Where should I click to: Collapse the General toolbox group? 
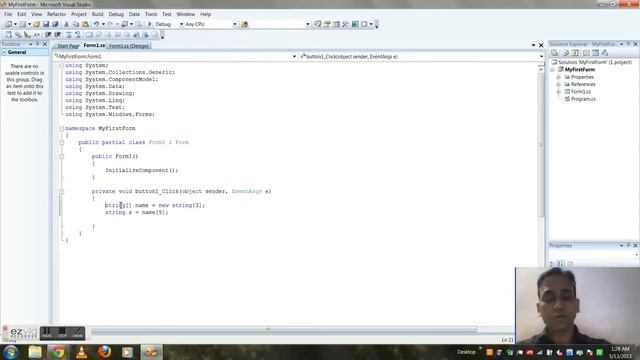point(4,52)
